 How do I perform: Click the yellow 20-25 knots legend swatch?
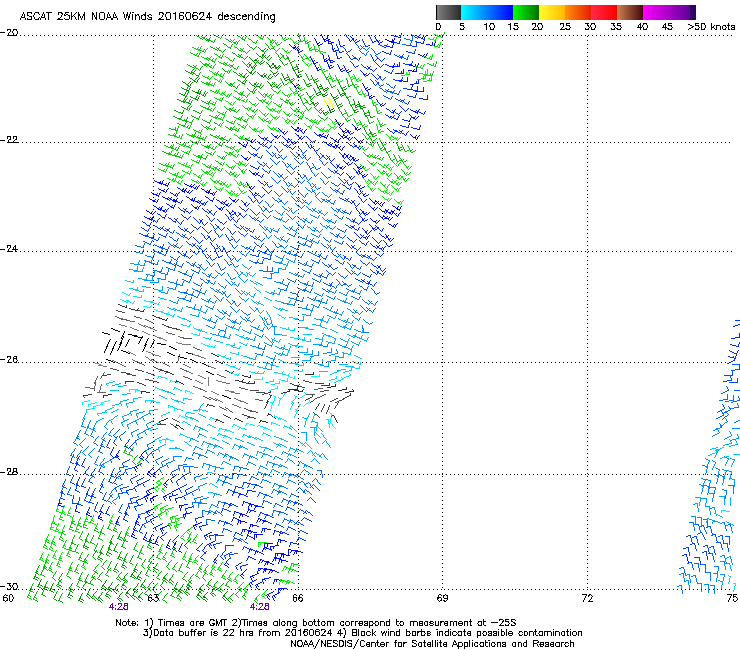[x=552, y=12]
